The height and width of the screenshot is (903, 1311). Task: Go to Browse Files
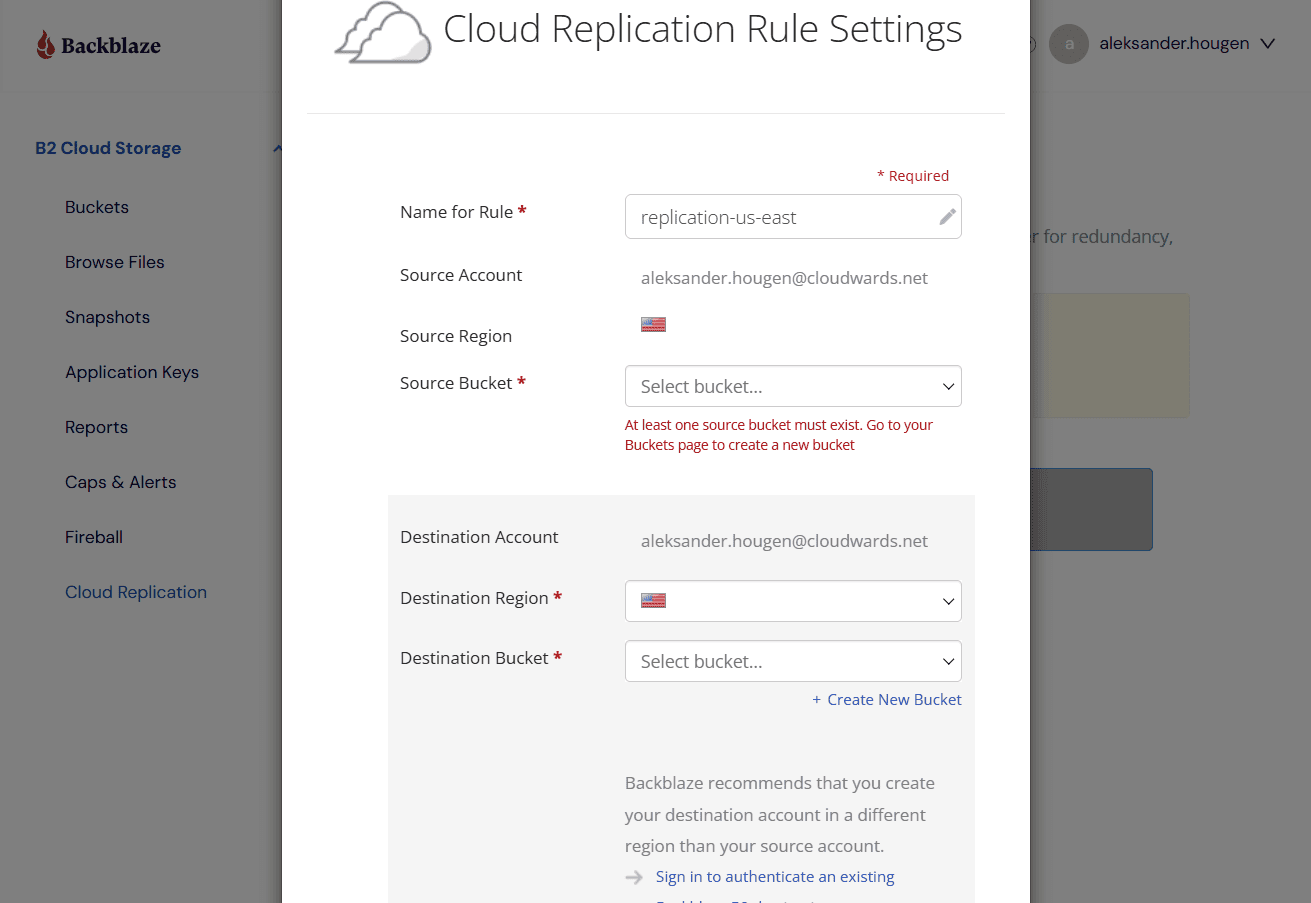point(115,262)
